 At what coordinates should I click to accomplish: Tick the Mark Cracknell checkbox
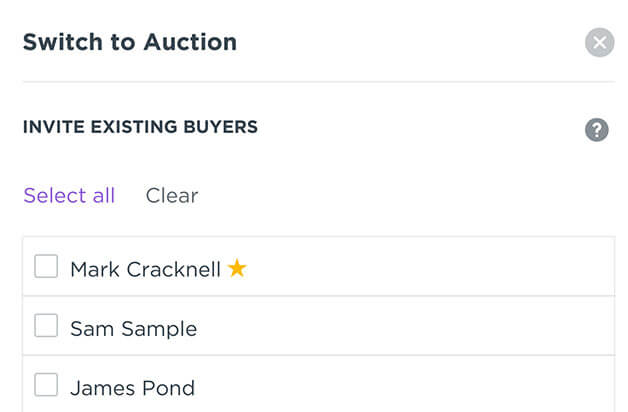46,266
